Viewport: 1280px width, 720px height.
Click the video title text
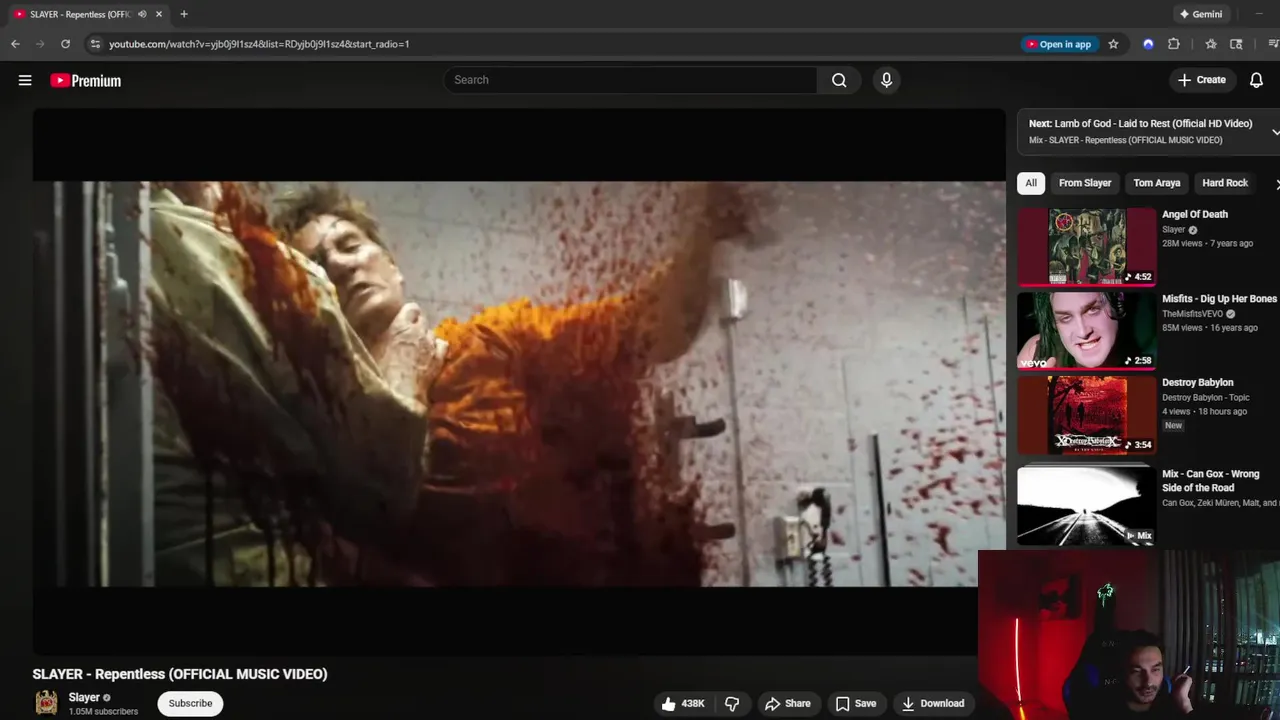pyautogui.click(x=180, y=674)
